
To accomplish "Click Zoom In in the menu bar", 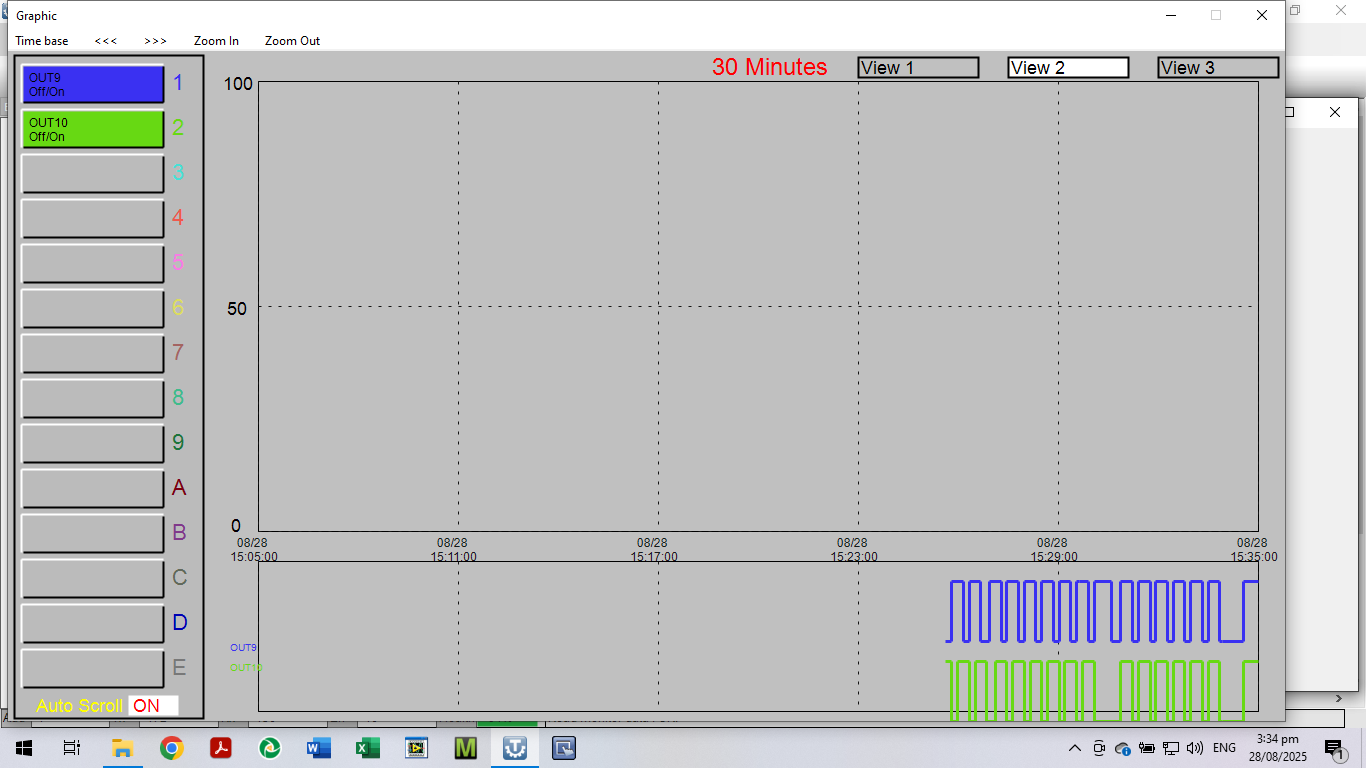I will [216, 41].
